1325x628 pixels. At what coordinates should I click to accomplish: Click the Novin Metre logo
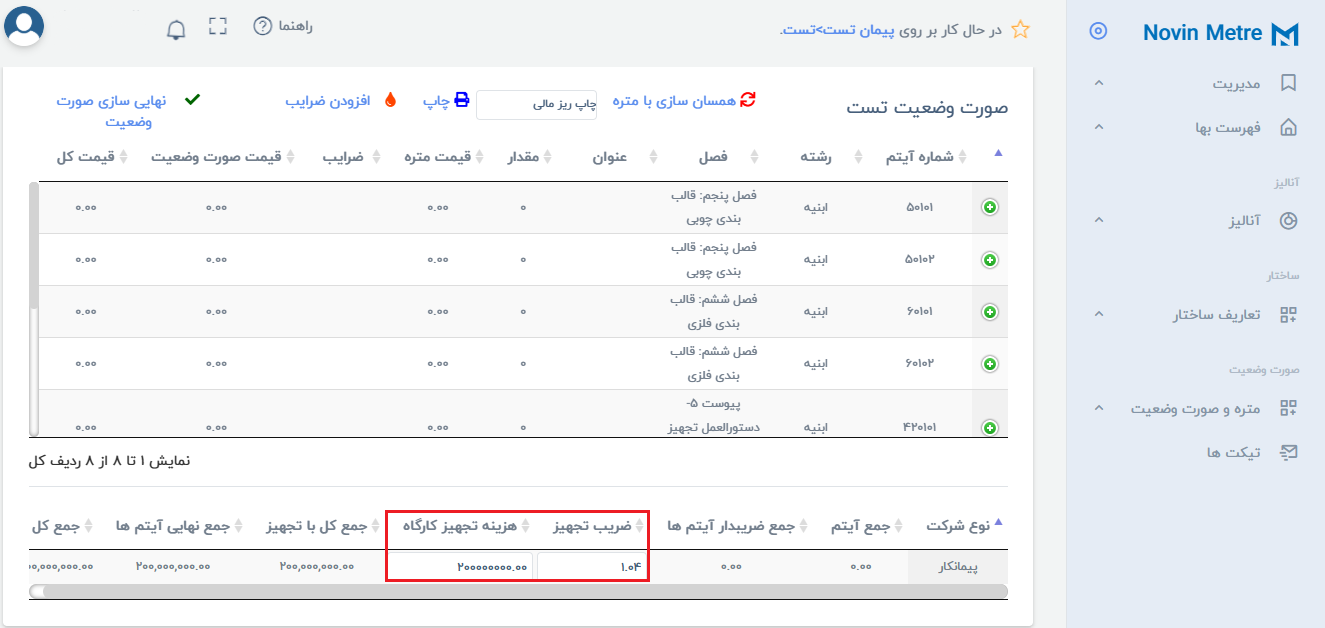(1220, 33)
